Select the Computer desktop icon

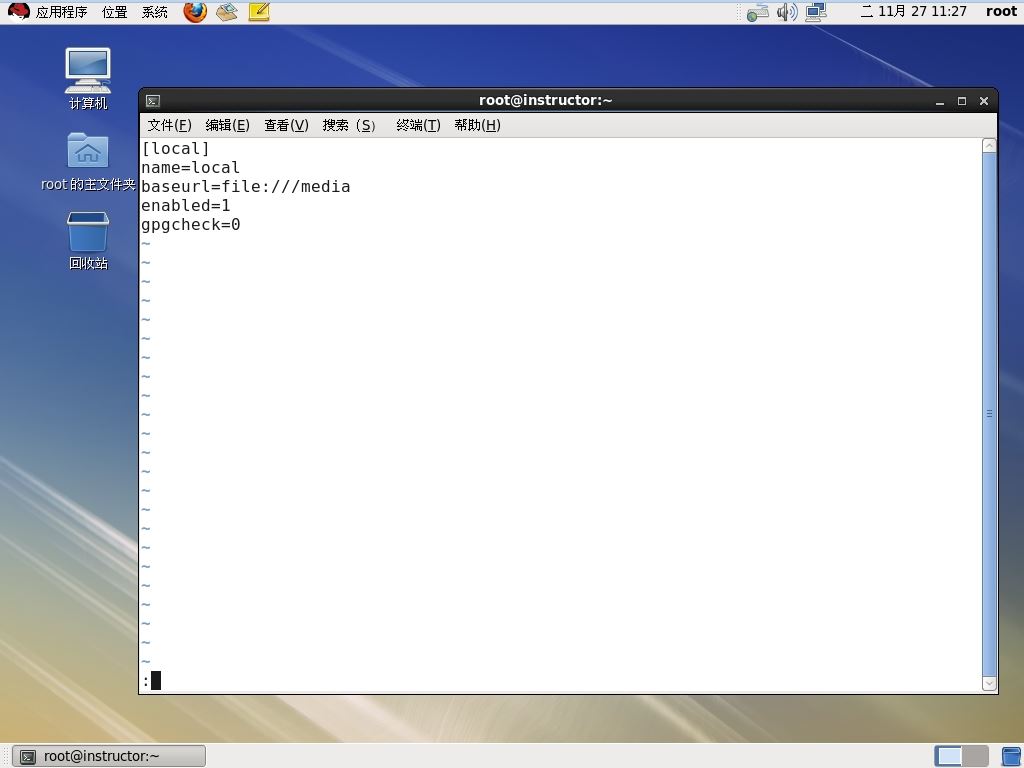coord(88,78)
